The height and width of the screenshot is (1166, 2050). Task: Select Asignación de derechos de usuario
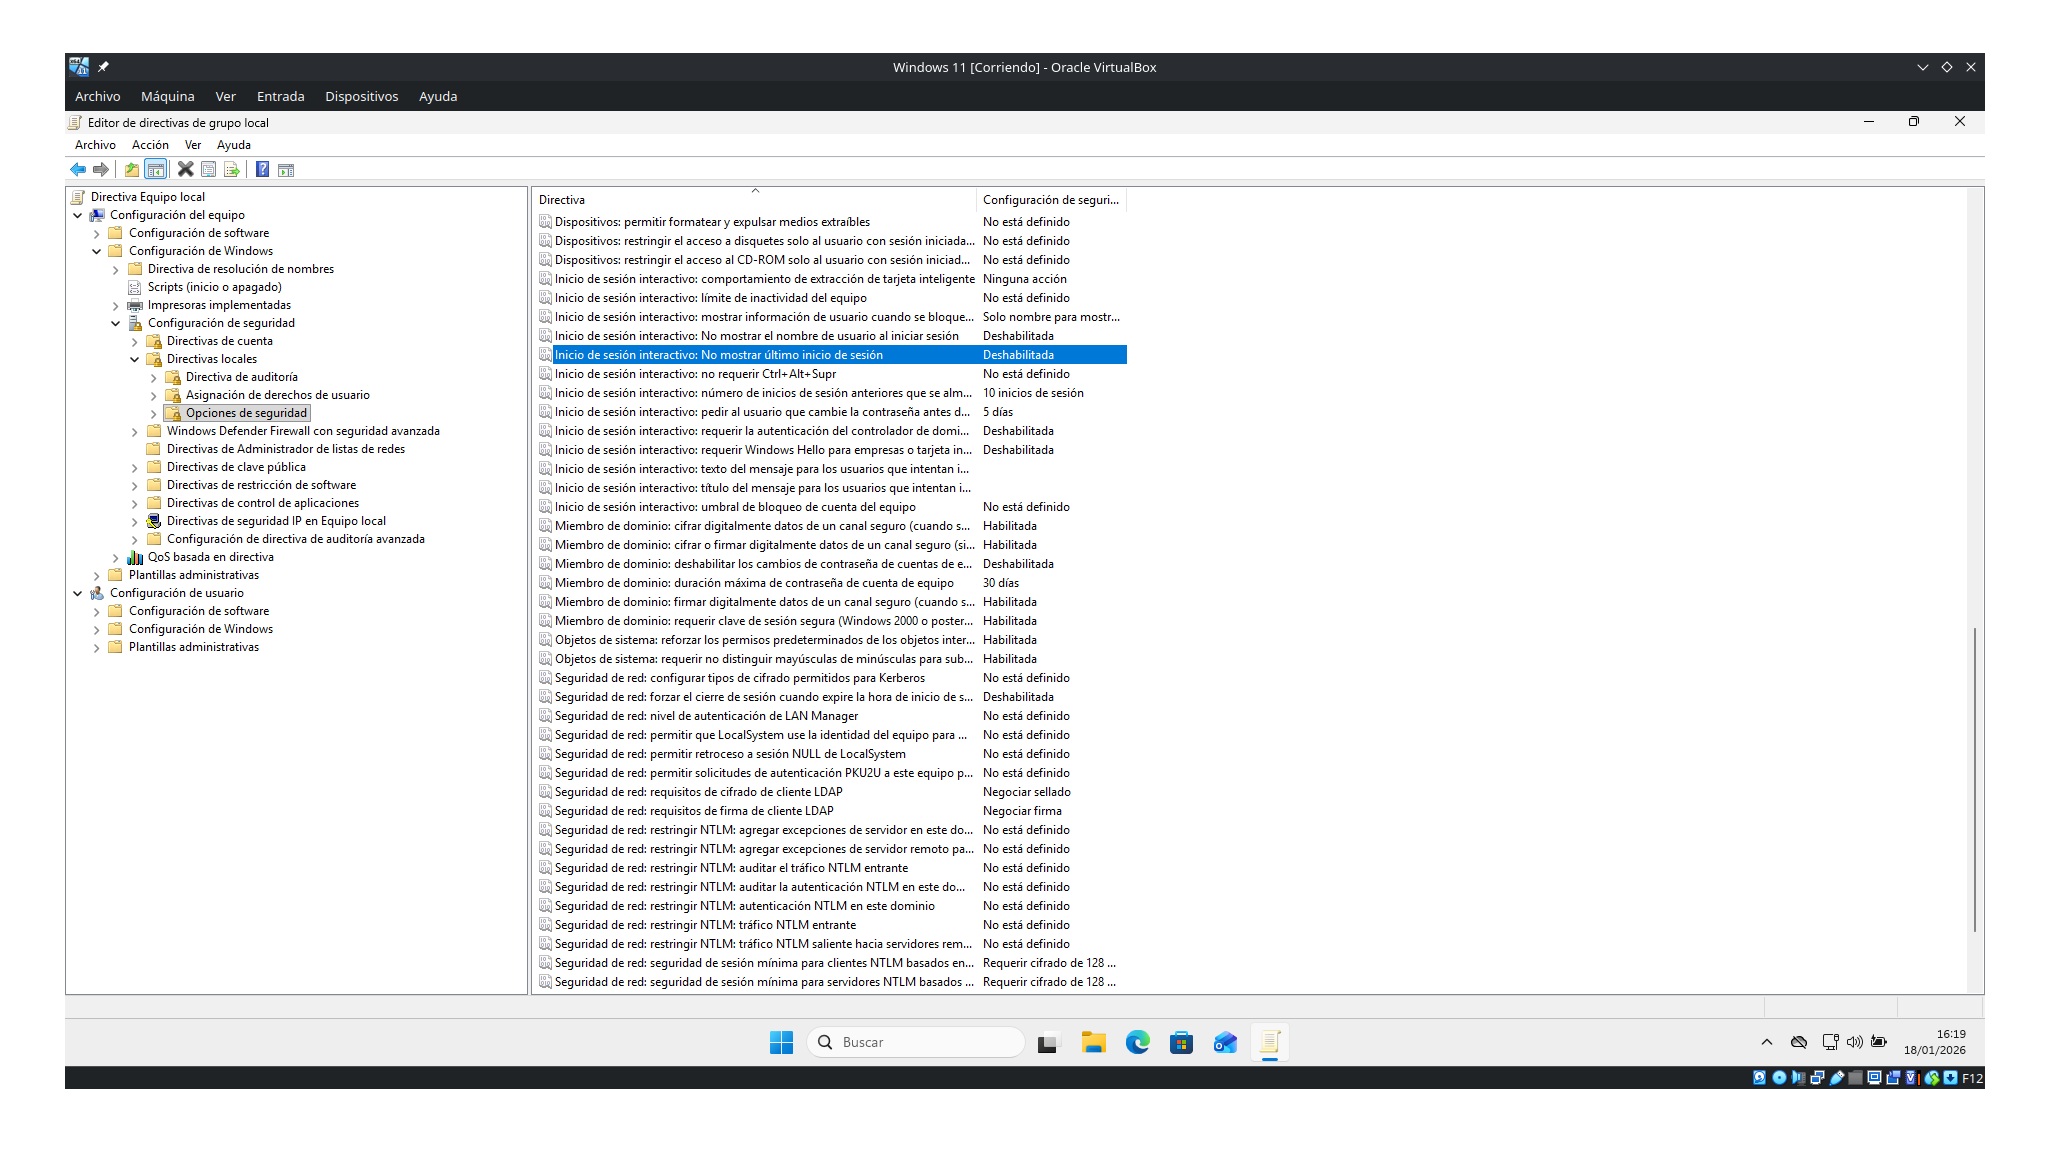tap(277, 395)
